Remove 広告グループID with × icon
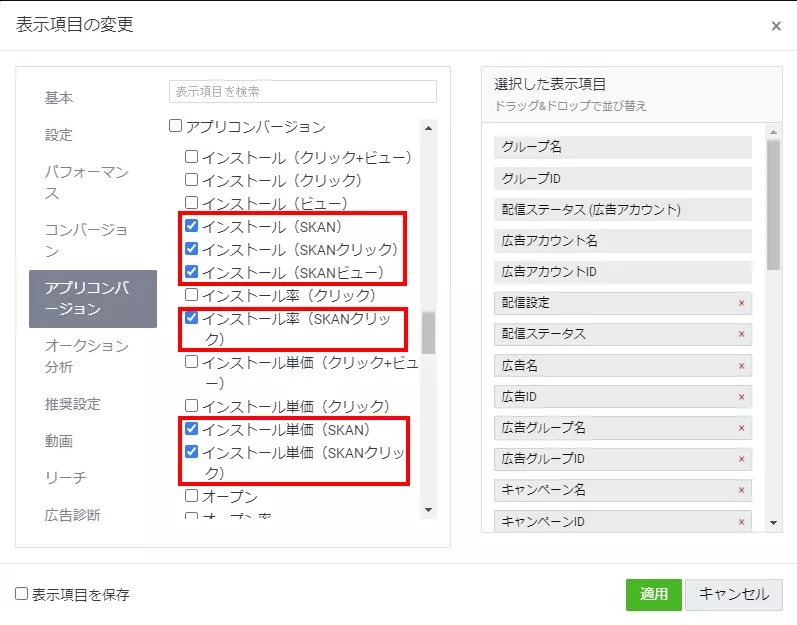 tap(741, 459)
